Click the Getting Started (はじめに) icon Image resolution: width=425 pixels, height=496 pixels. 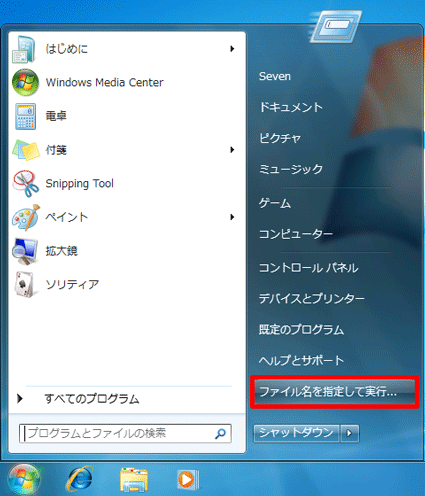tap(24, 49)
